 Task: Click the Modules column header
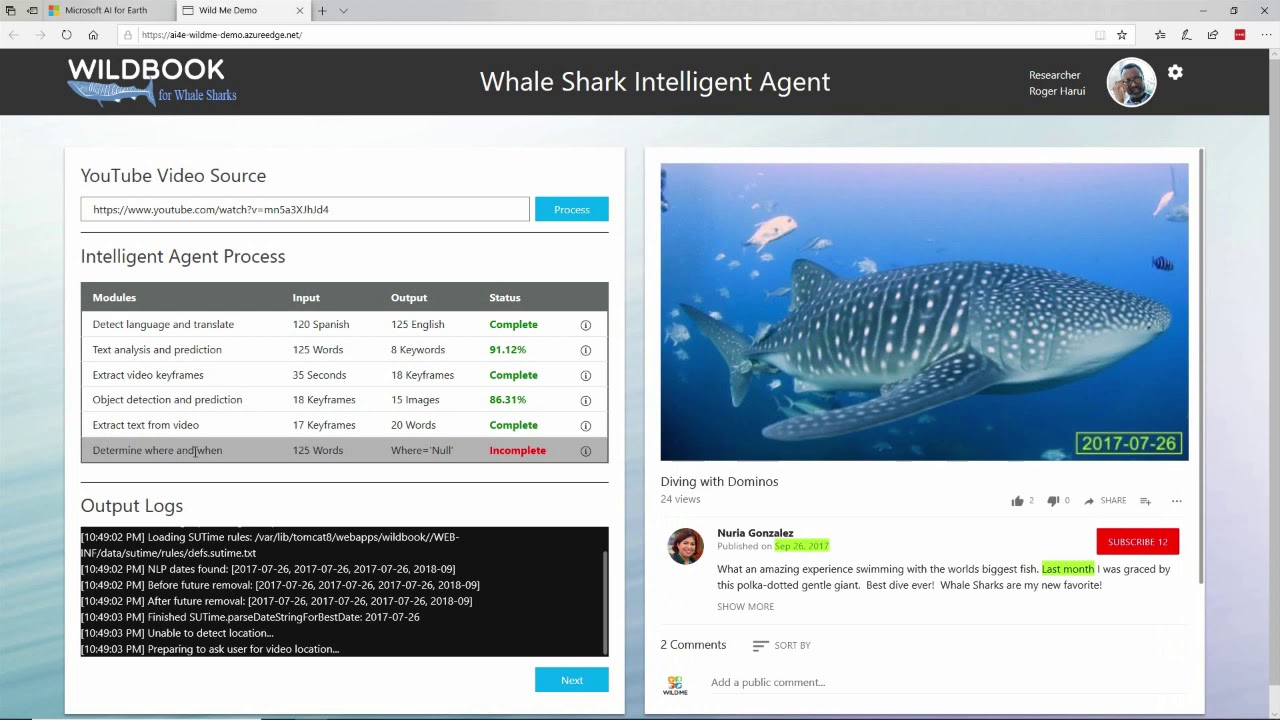(x=114, y=298)
